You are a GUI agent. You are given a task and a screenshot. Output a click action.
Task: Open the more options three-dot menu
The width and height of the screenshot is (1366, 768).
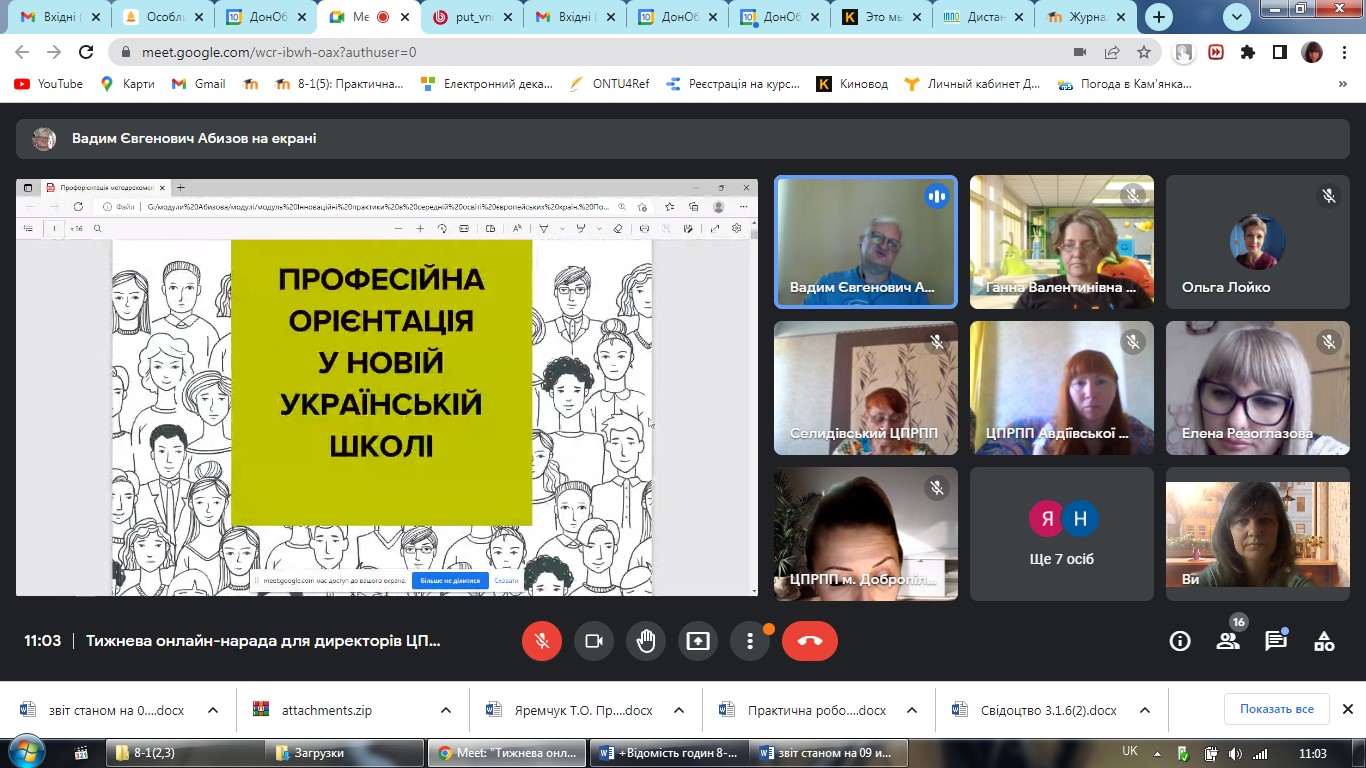click(750, 641)
